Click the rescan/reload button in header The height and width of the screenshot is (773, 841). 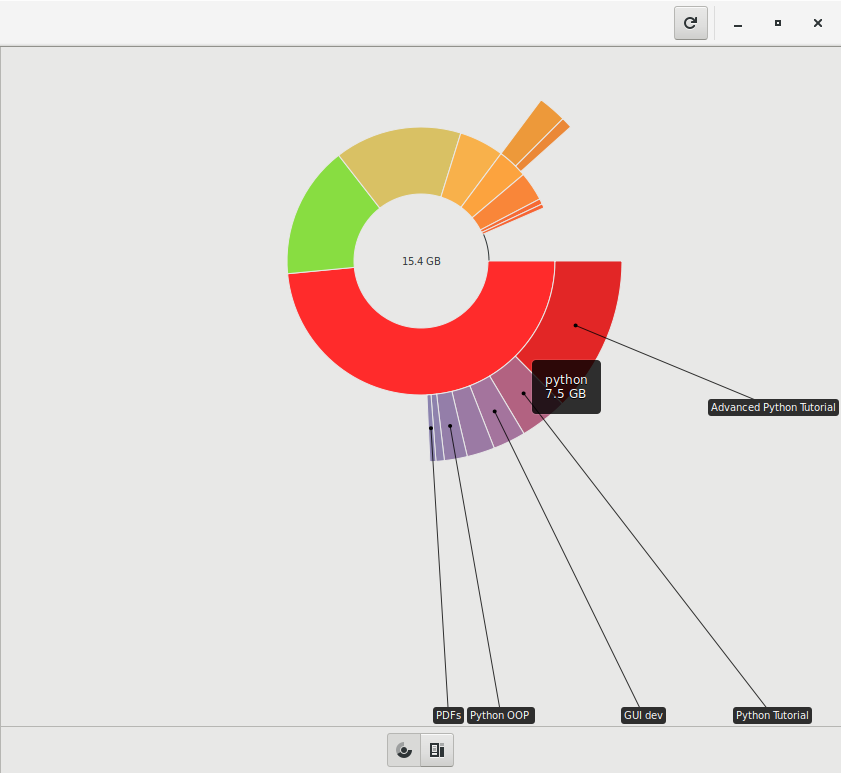point(690,23)
